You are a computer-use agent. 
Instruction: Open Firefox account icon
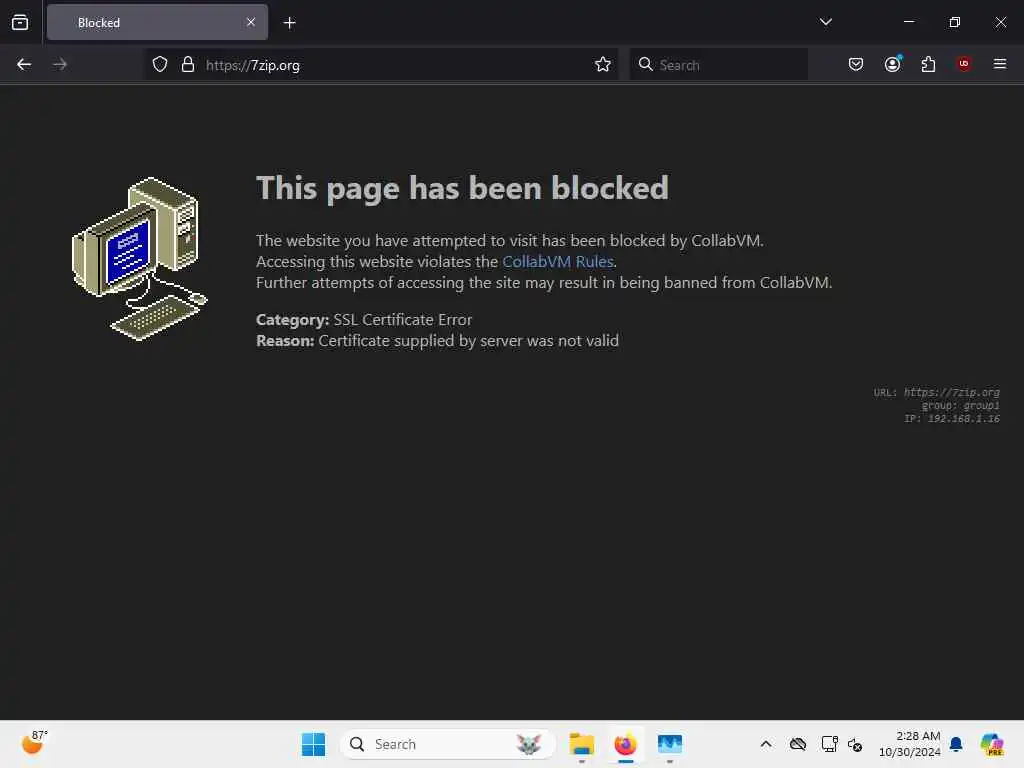point(892,64)
